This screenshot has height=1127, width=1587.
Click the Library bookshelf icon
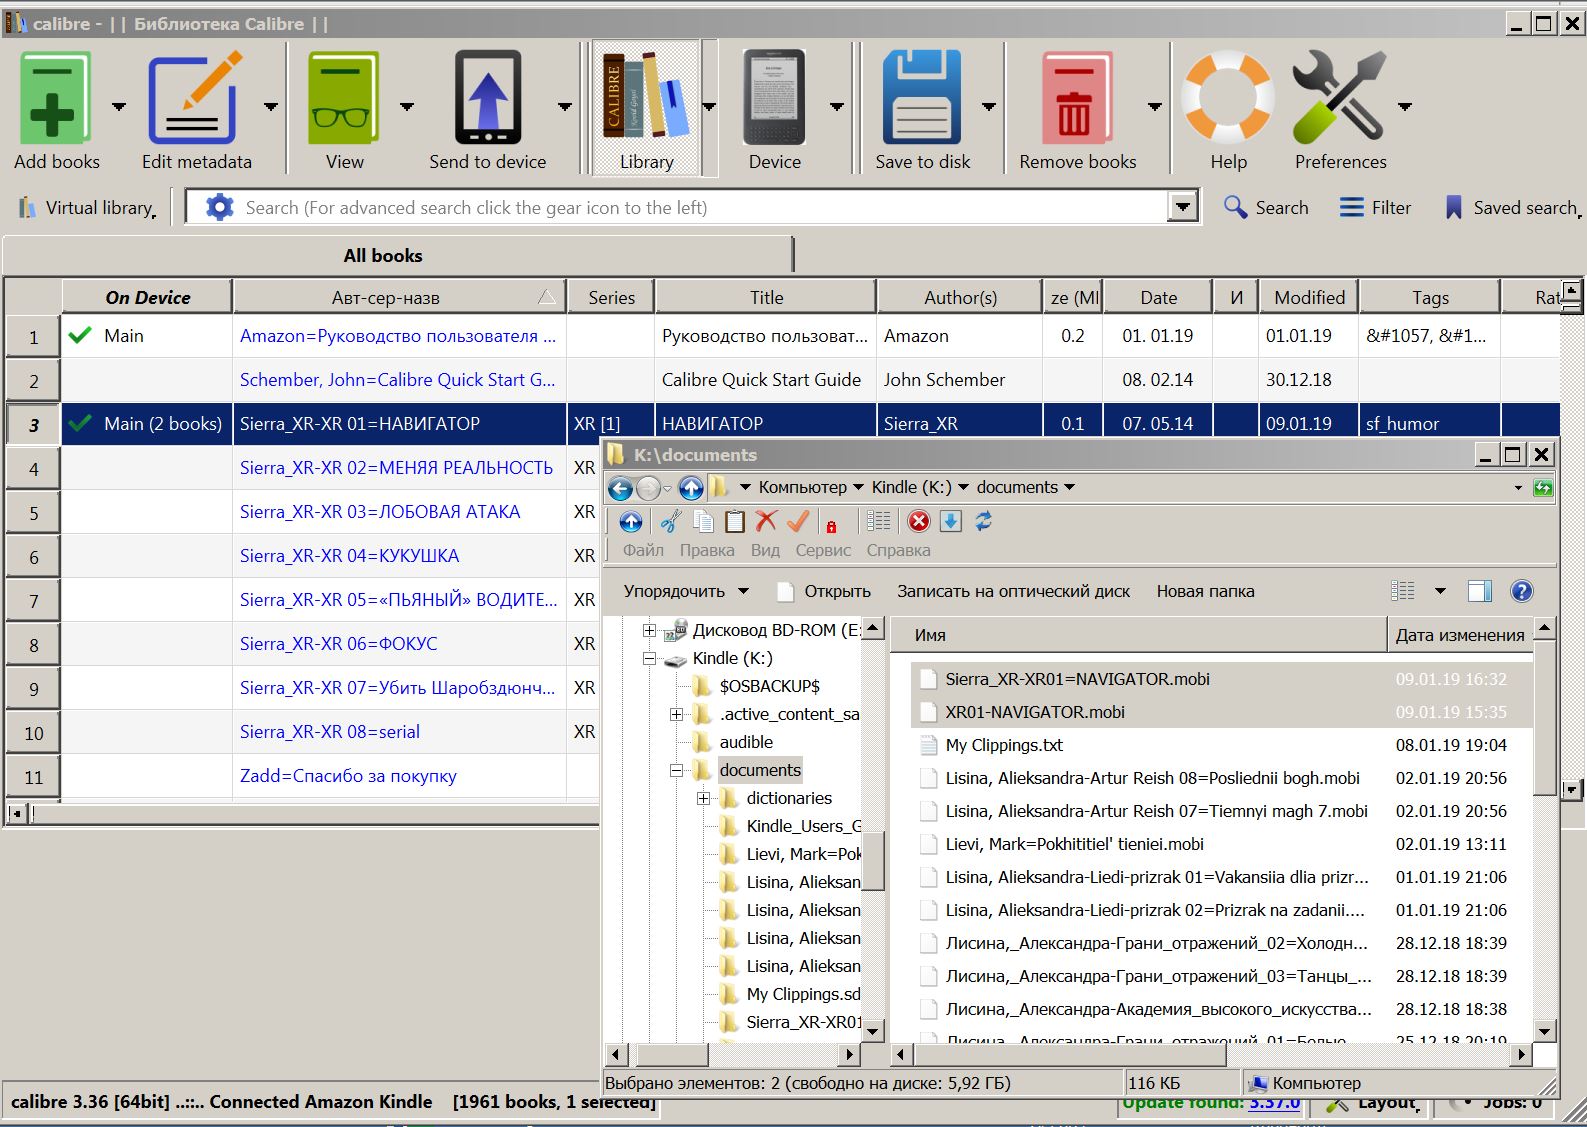pyautogui.click(x=646, y=98)
